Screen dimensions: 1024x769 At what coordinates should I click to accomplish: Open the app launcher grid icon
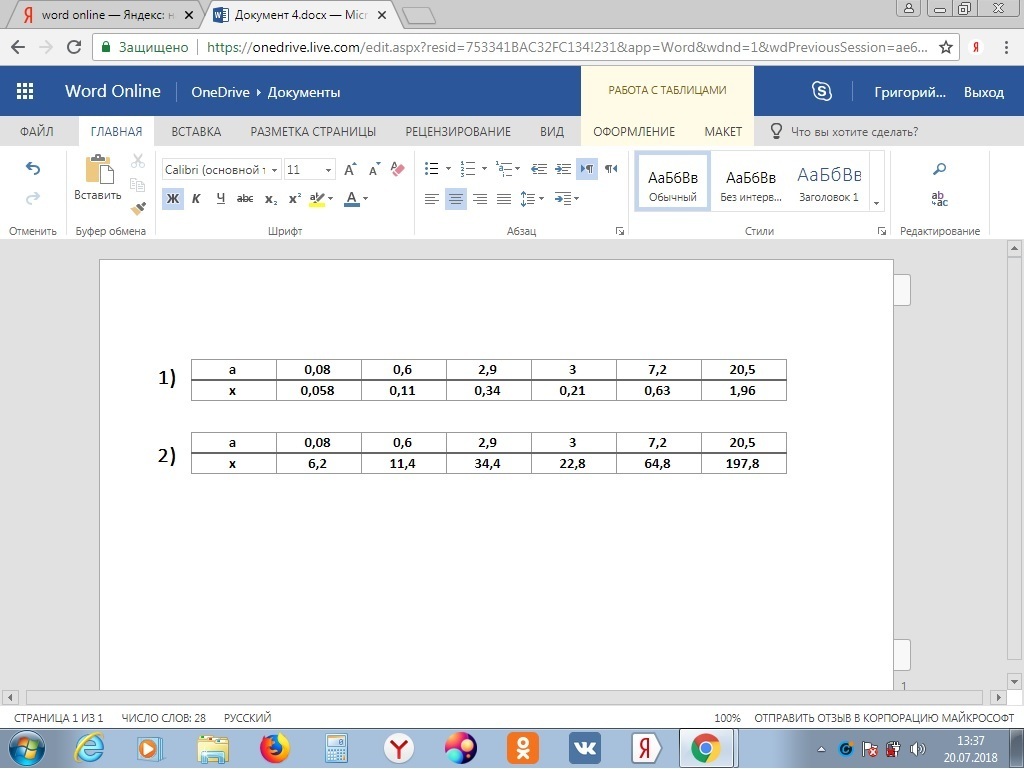pyautogui.click(x=25, y=91)
